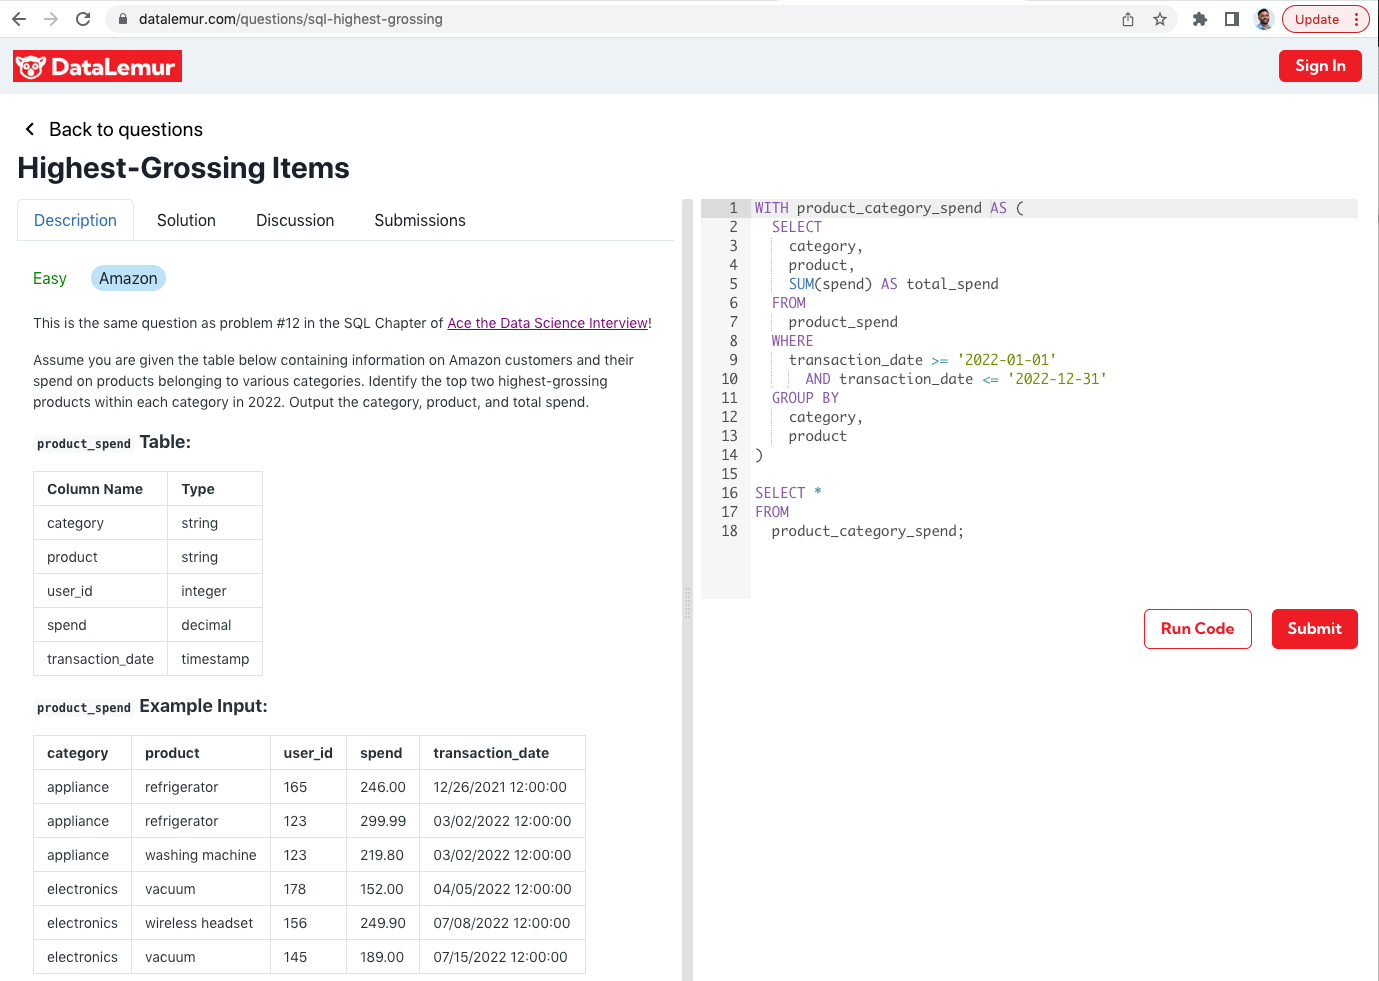
Task: Click 'product_category_spend;' on the last code line
Action: click(868, 531)
